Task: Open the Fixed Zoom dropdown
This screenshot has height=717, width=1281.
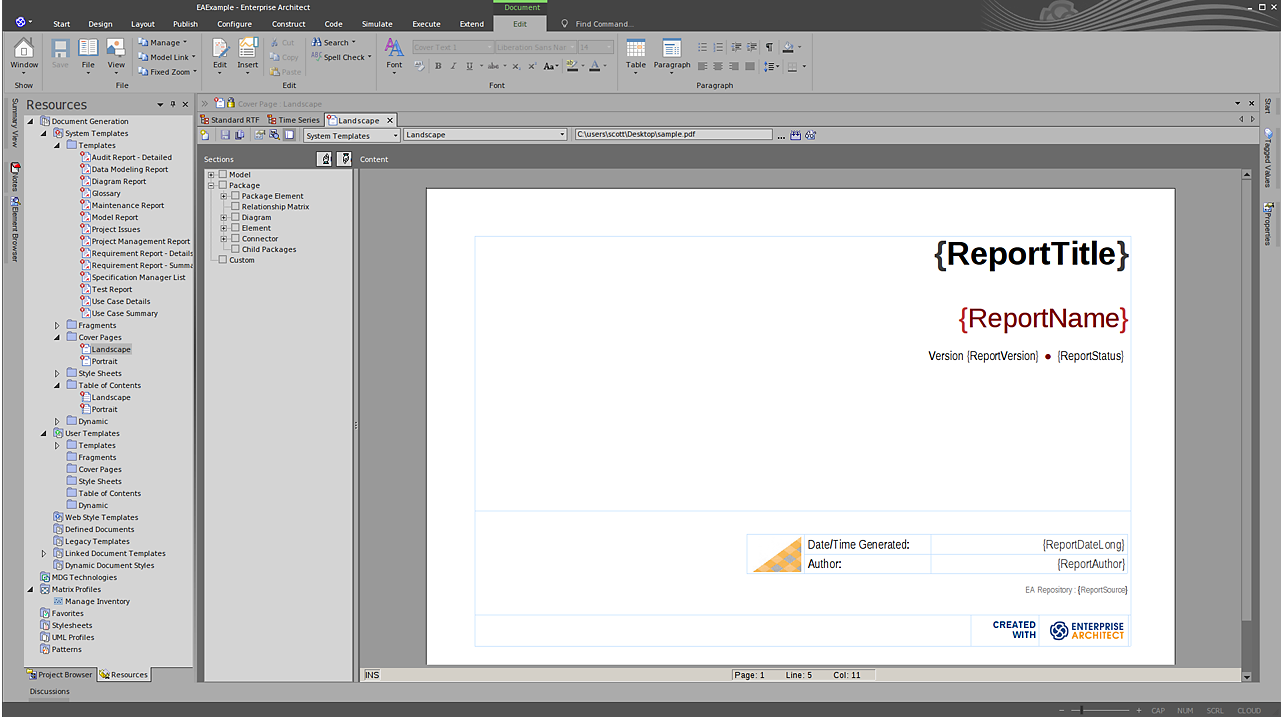Action: [x=167, y=72]
